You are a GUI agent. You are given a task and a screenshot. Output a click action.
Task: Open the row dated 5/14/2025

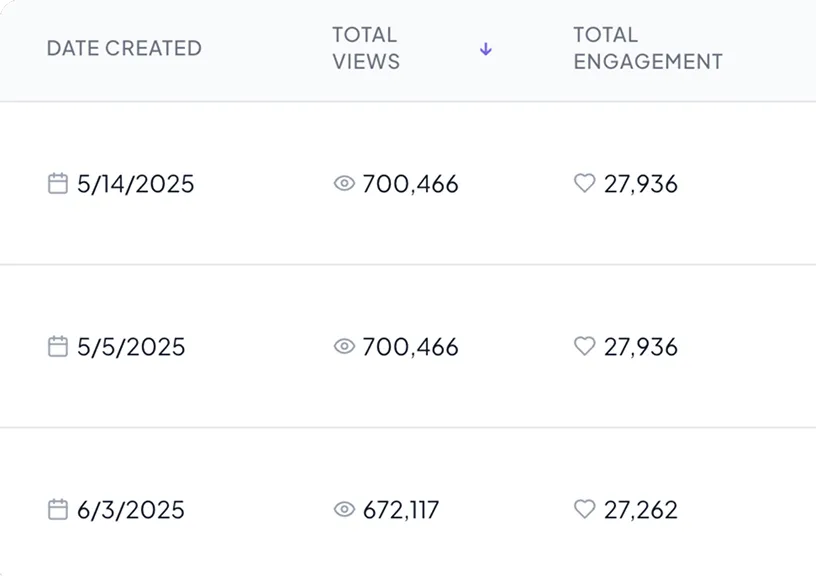[400, 184]
